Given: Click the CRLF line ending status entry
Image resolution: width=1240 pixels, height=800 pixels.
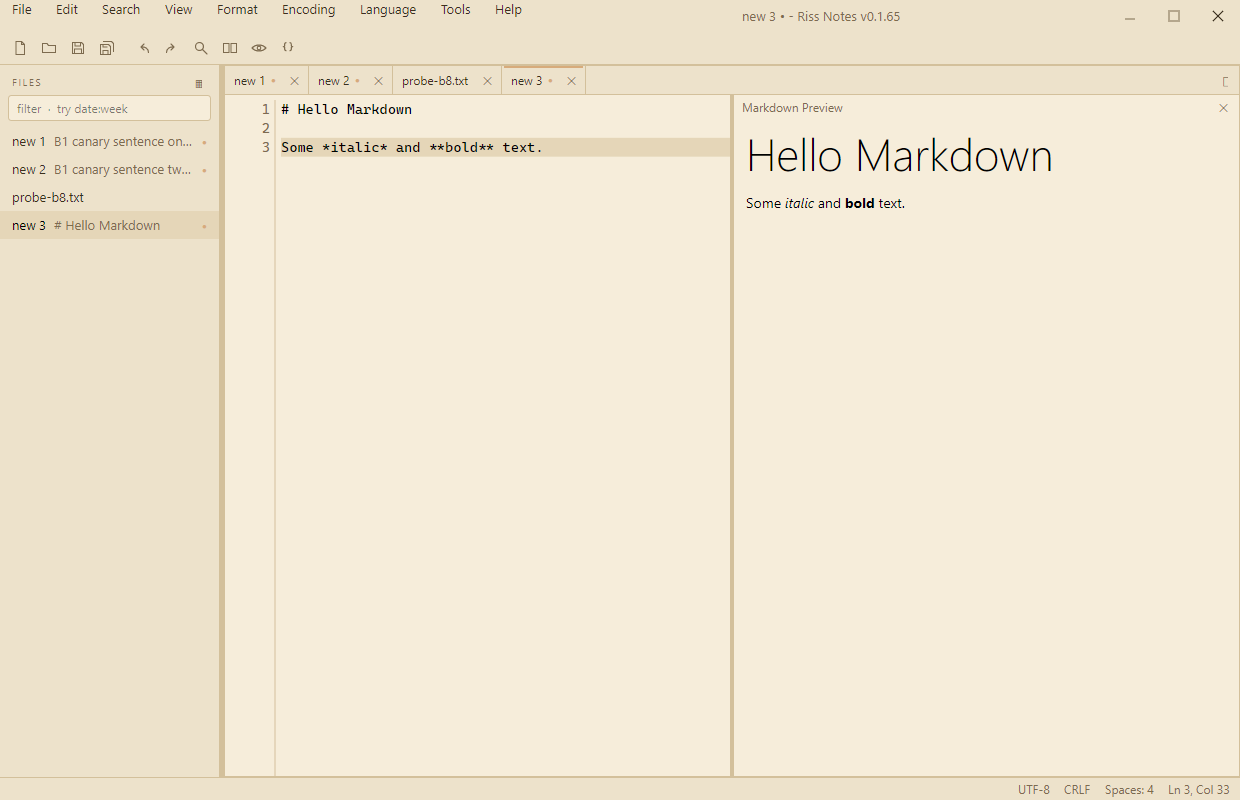Looking at the screenshot, I should [1077, 790].
